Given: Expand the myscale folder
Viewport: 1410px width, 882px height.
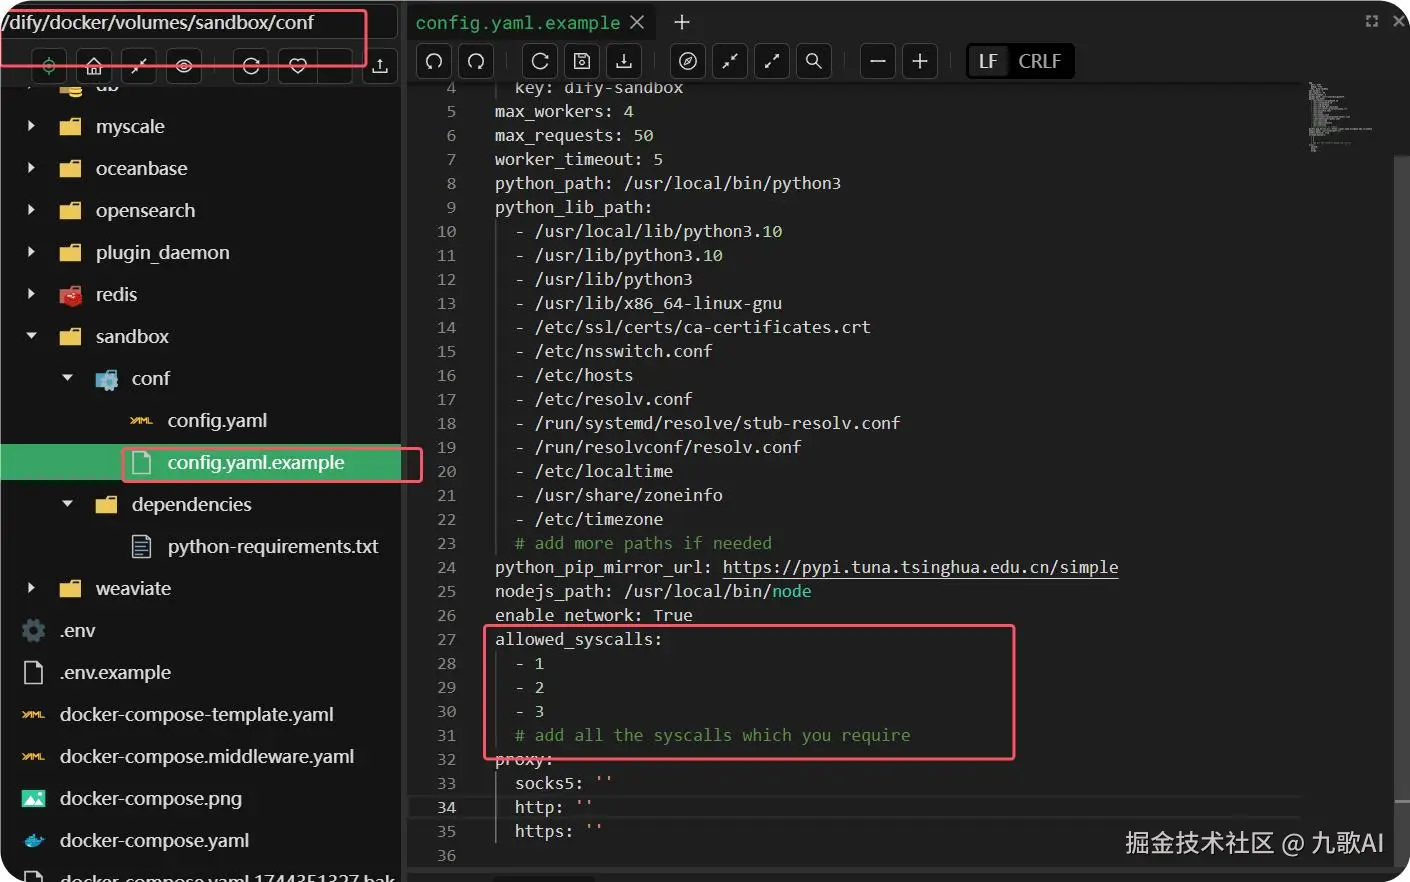Looking at the screenshot, I should click(x=31, y=126).
